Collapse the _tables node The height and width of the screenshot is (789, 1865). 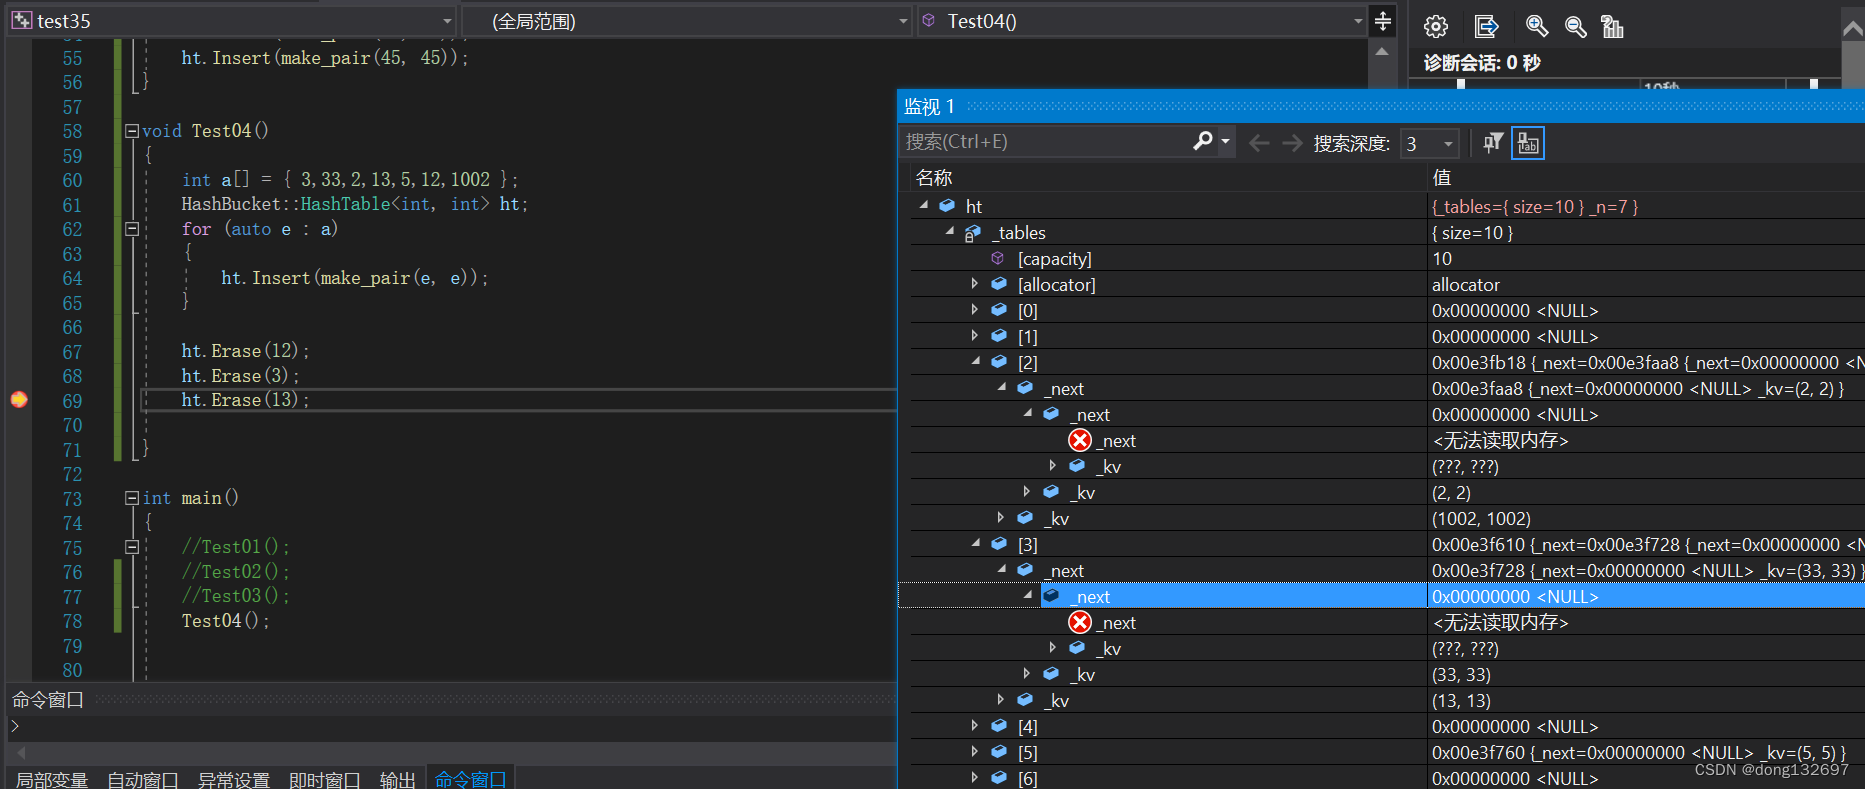tap(950, 231)
